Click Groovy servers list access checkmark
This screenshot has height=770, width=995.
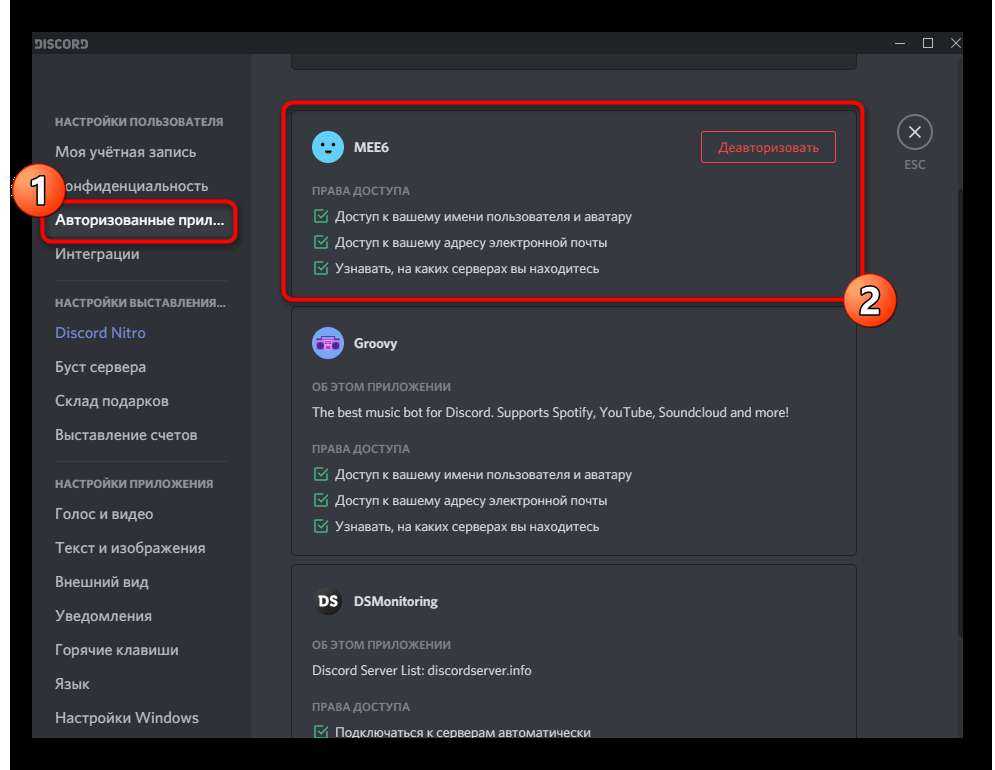[x=321, y=526]
